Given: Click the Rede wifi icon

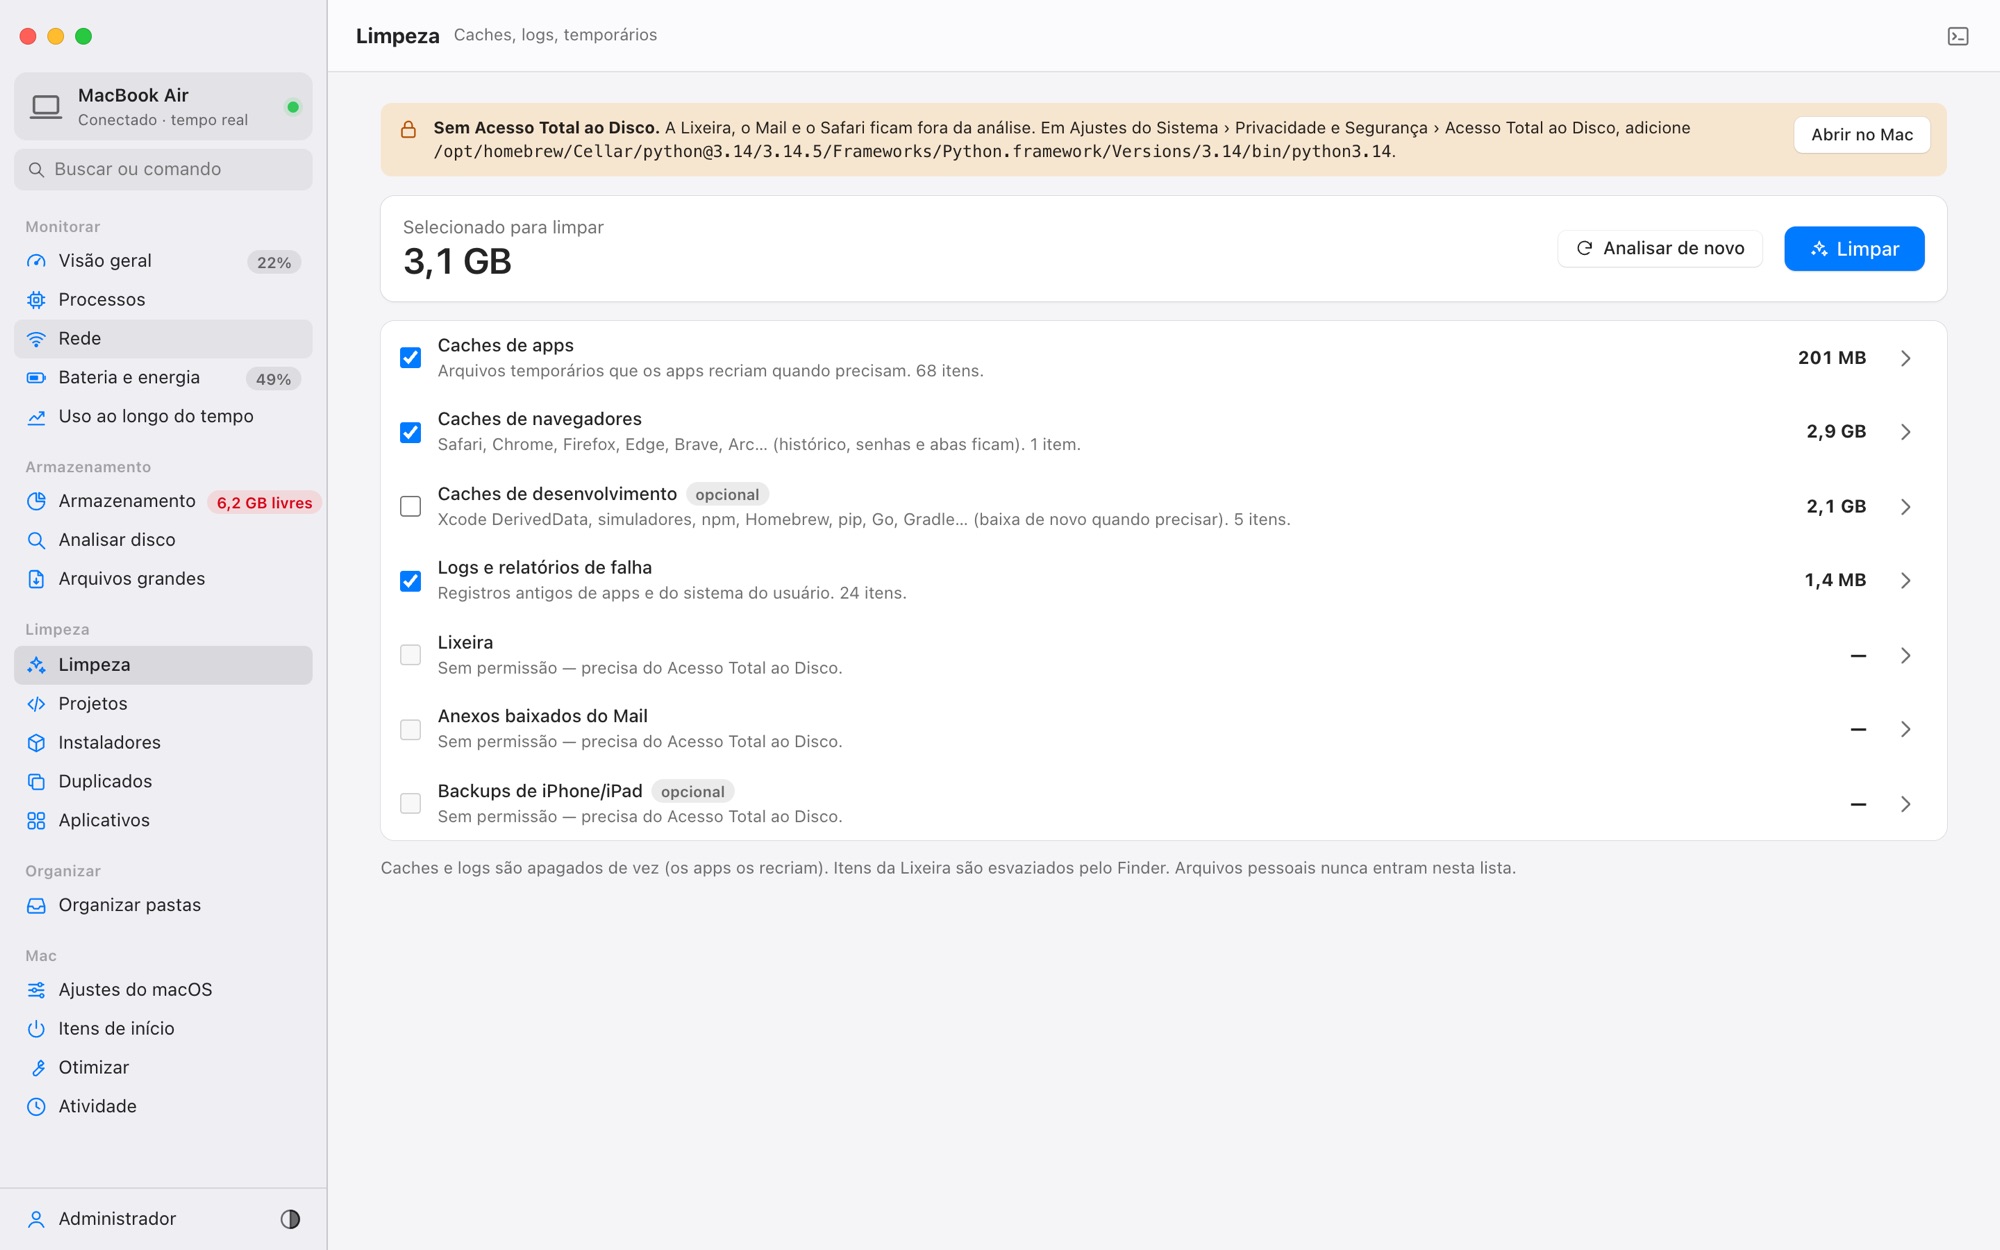Looking at the screenshot, I should point(36,339).
